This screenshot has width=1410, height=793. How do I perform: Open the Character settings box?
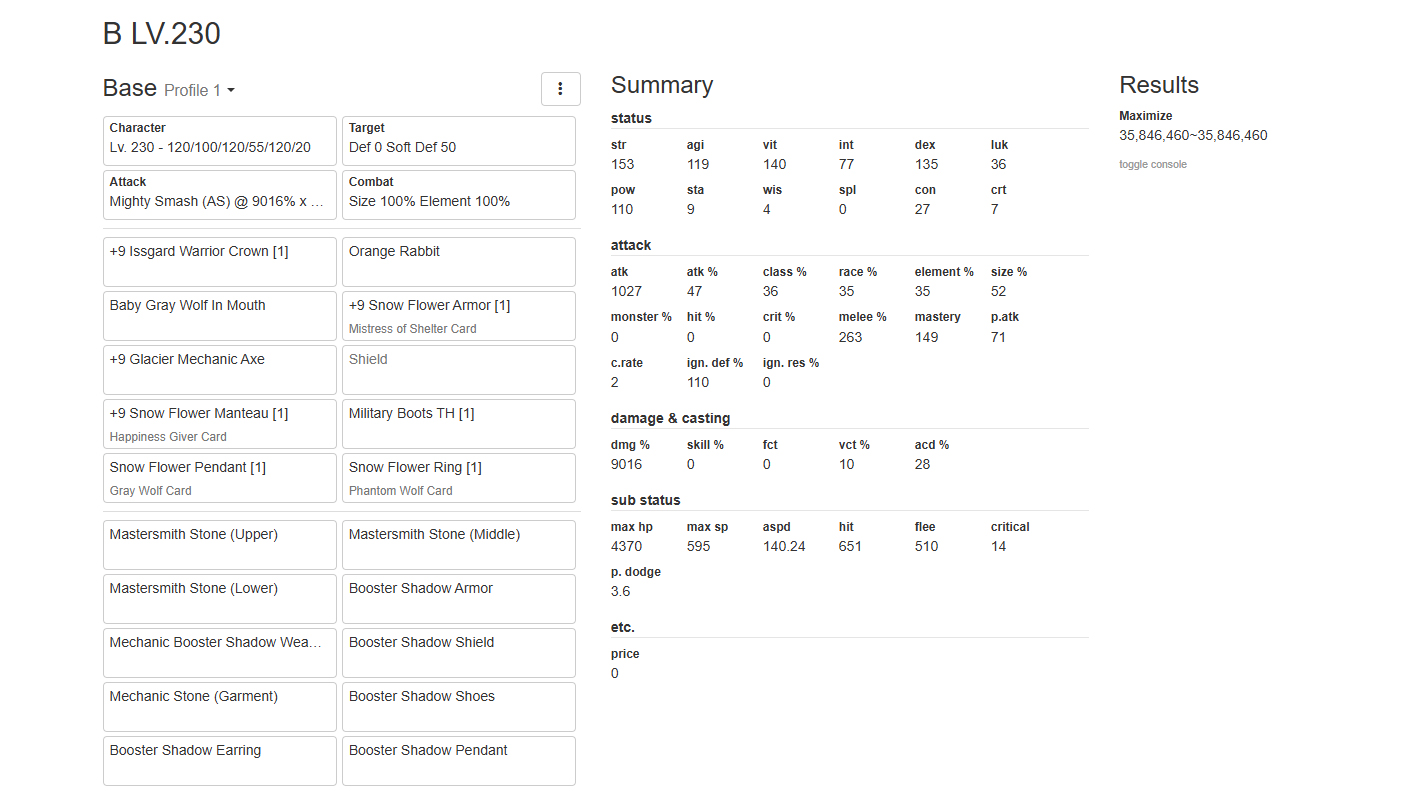219,141
